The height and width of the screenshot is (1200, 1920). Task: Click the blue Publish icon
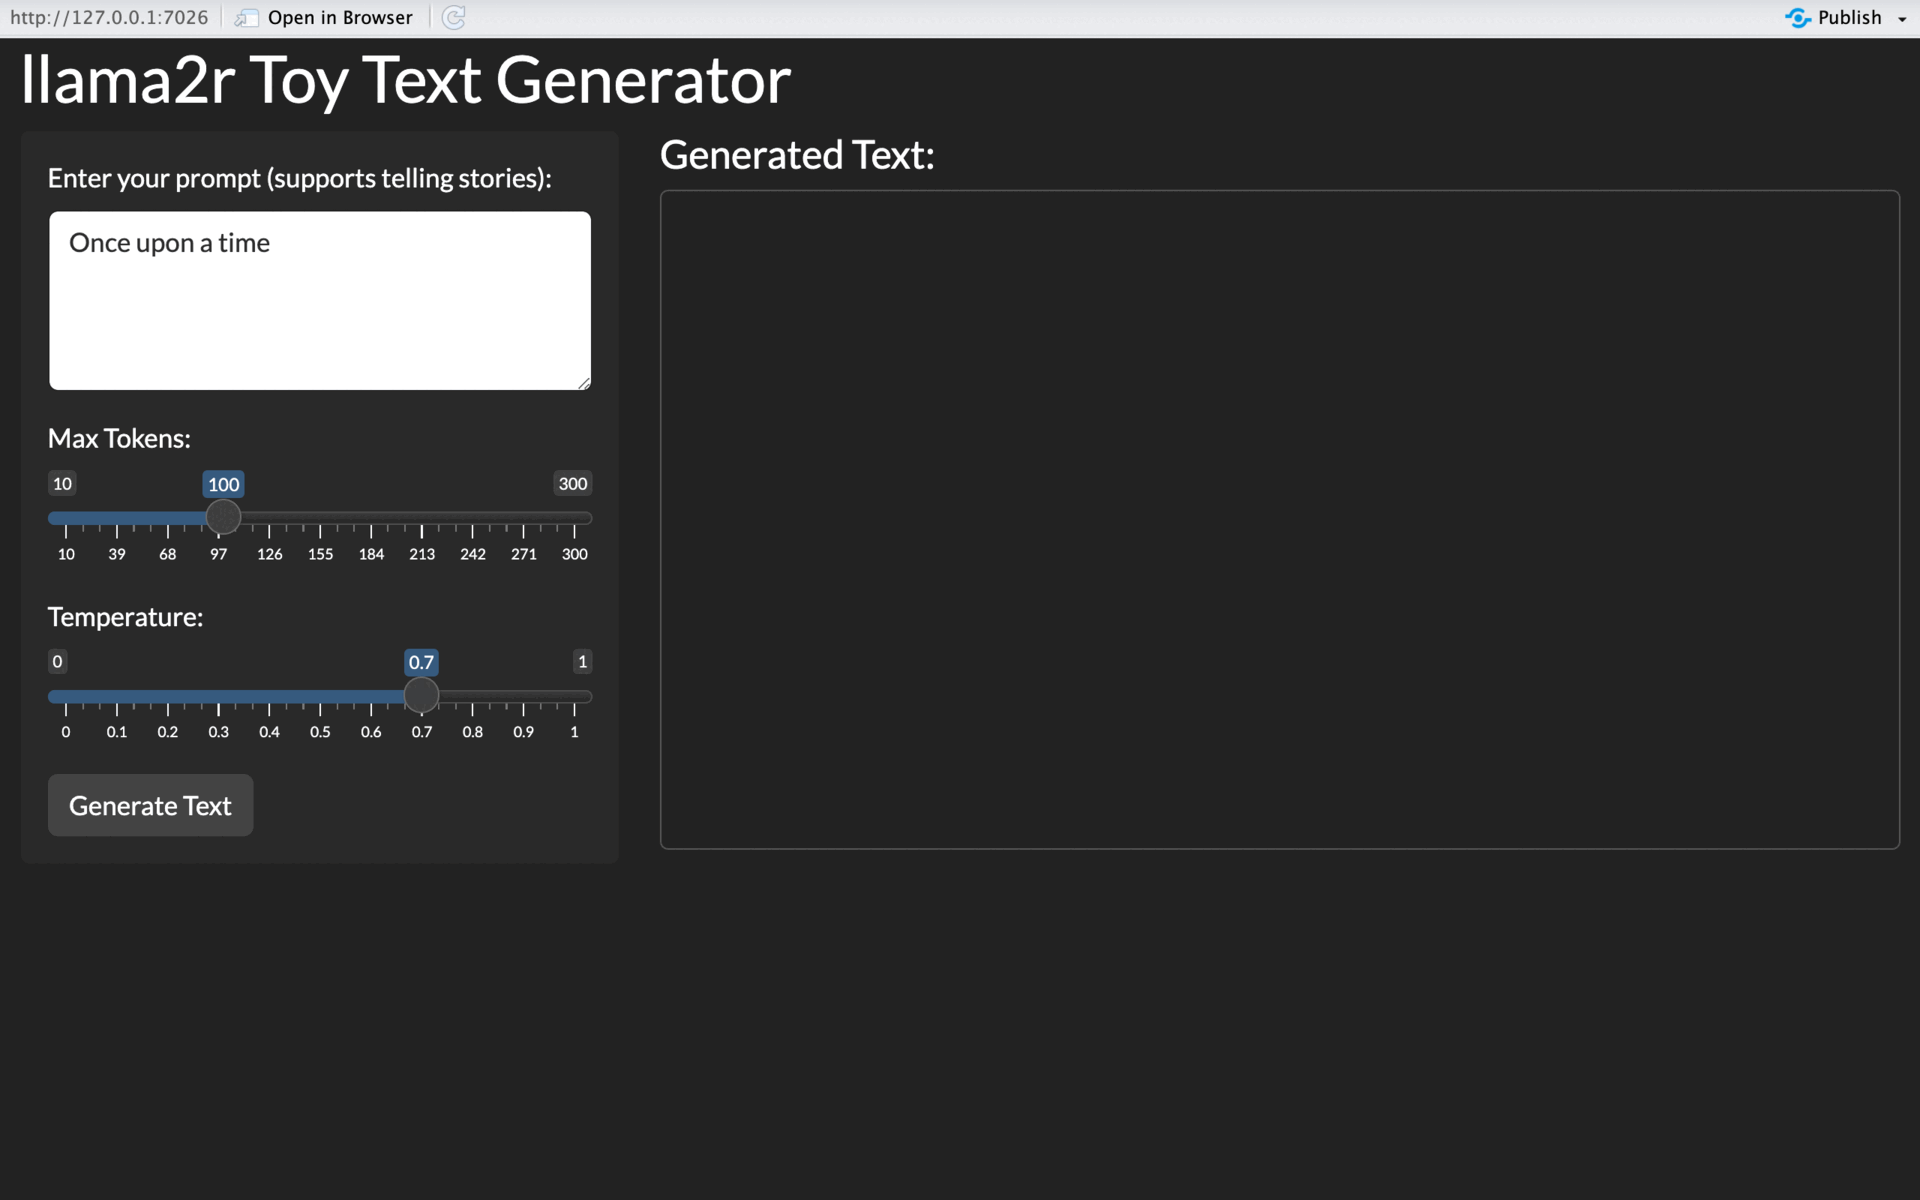tap(1797, 18)
